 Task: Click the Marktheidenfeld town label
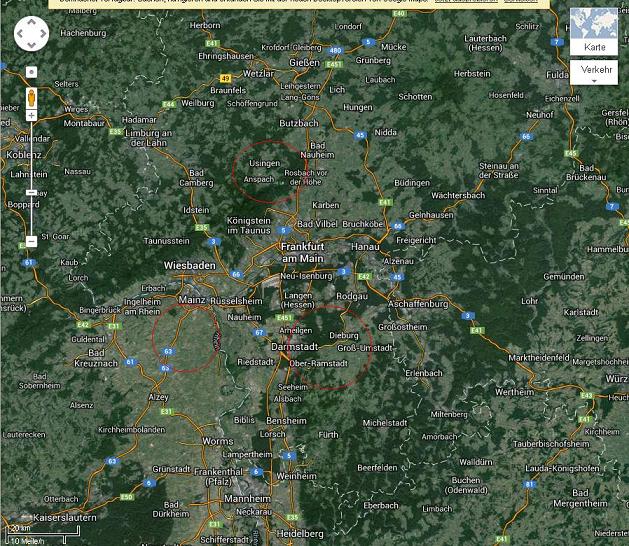539,357
